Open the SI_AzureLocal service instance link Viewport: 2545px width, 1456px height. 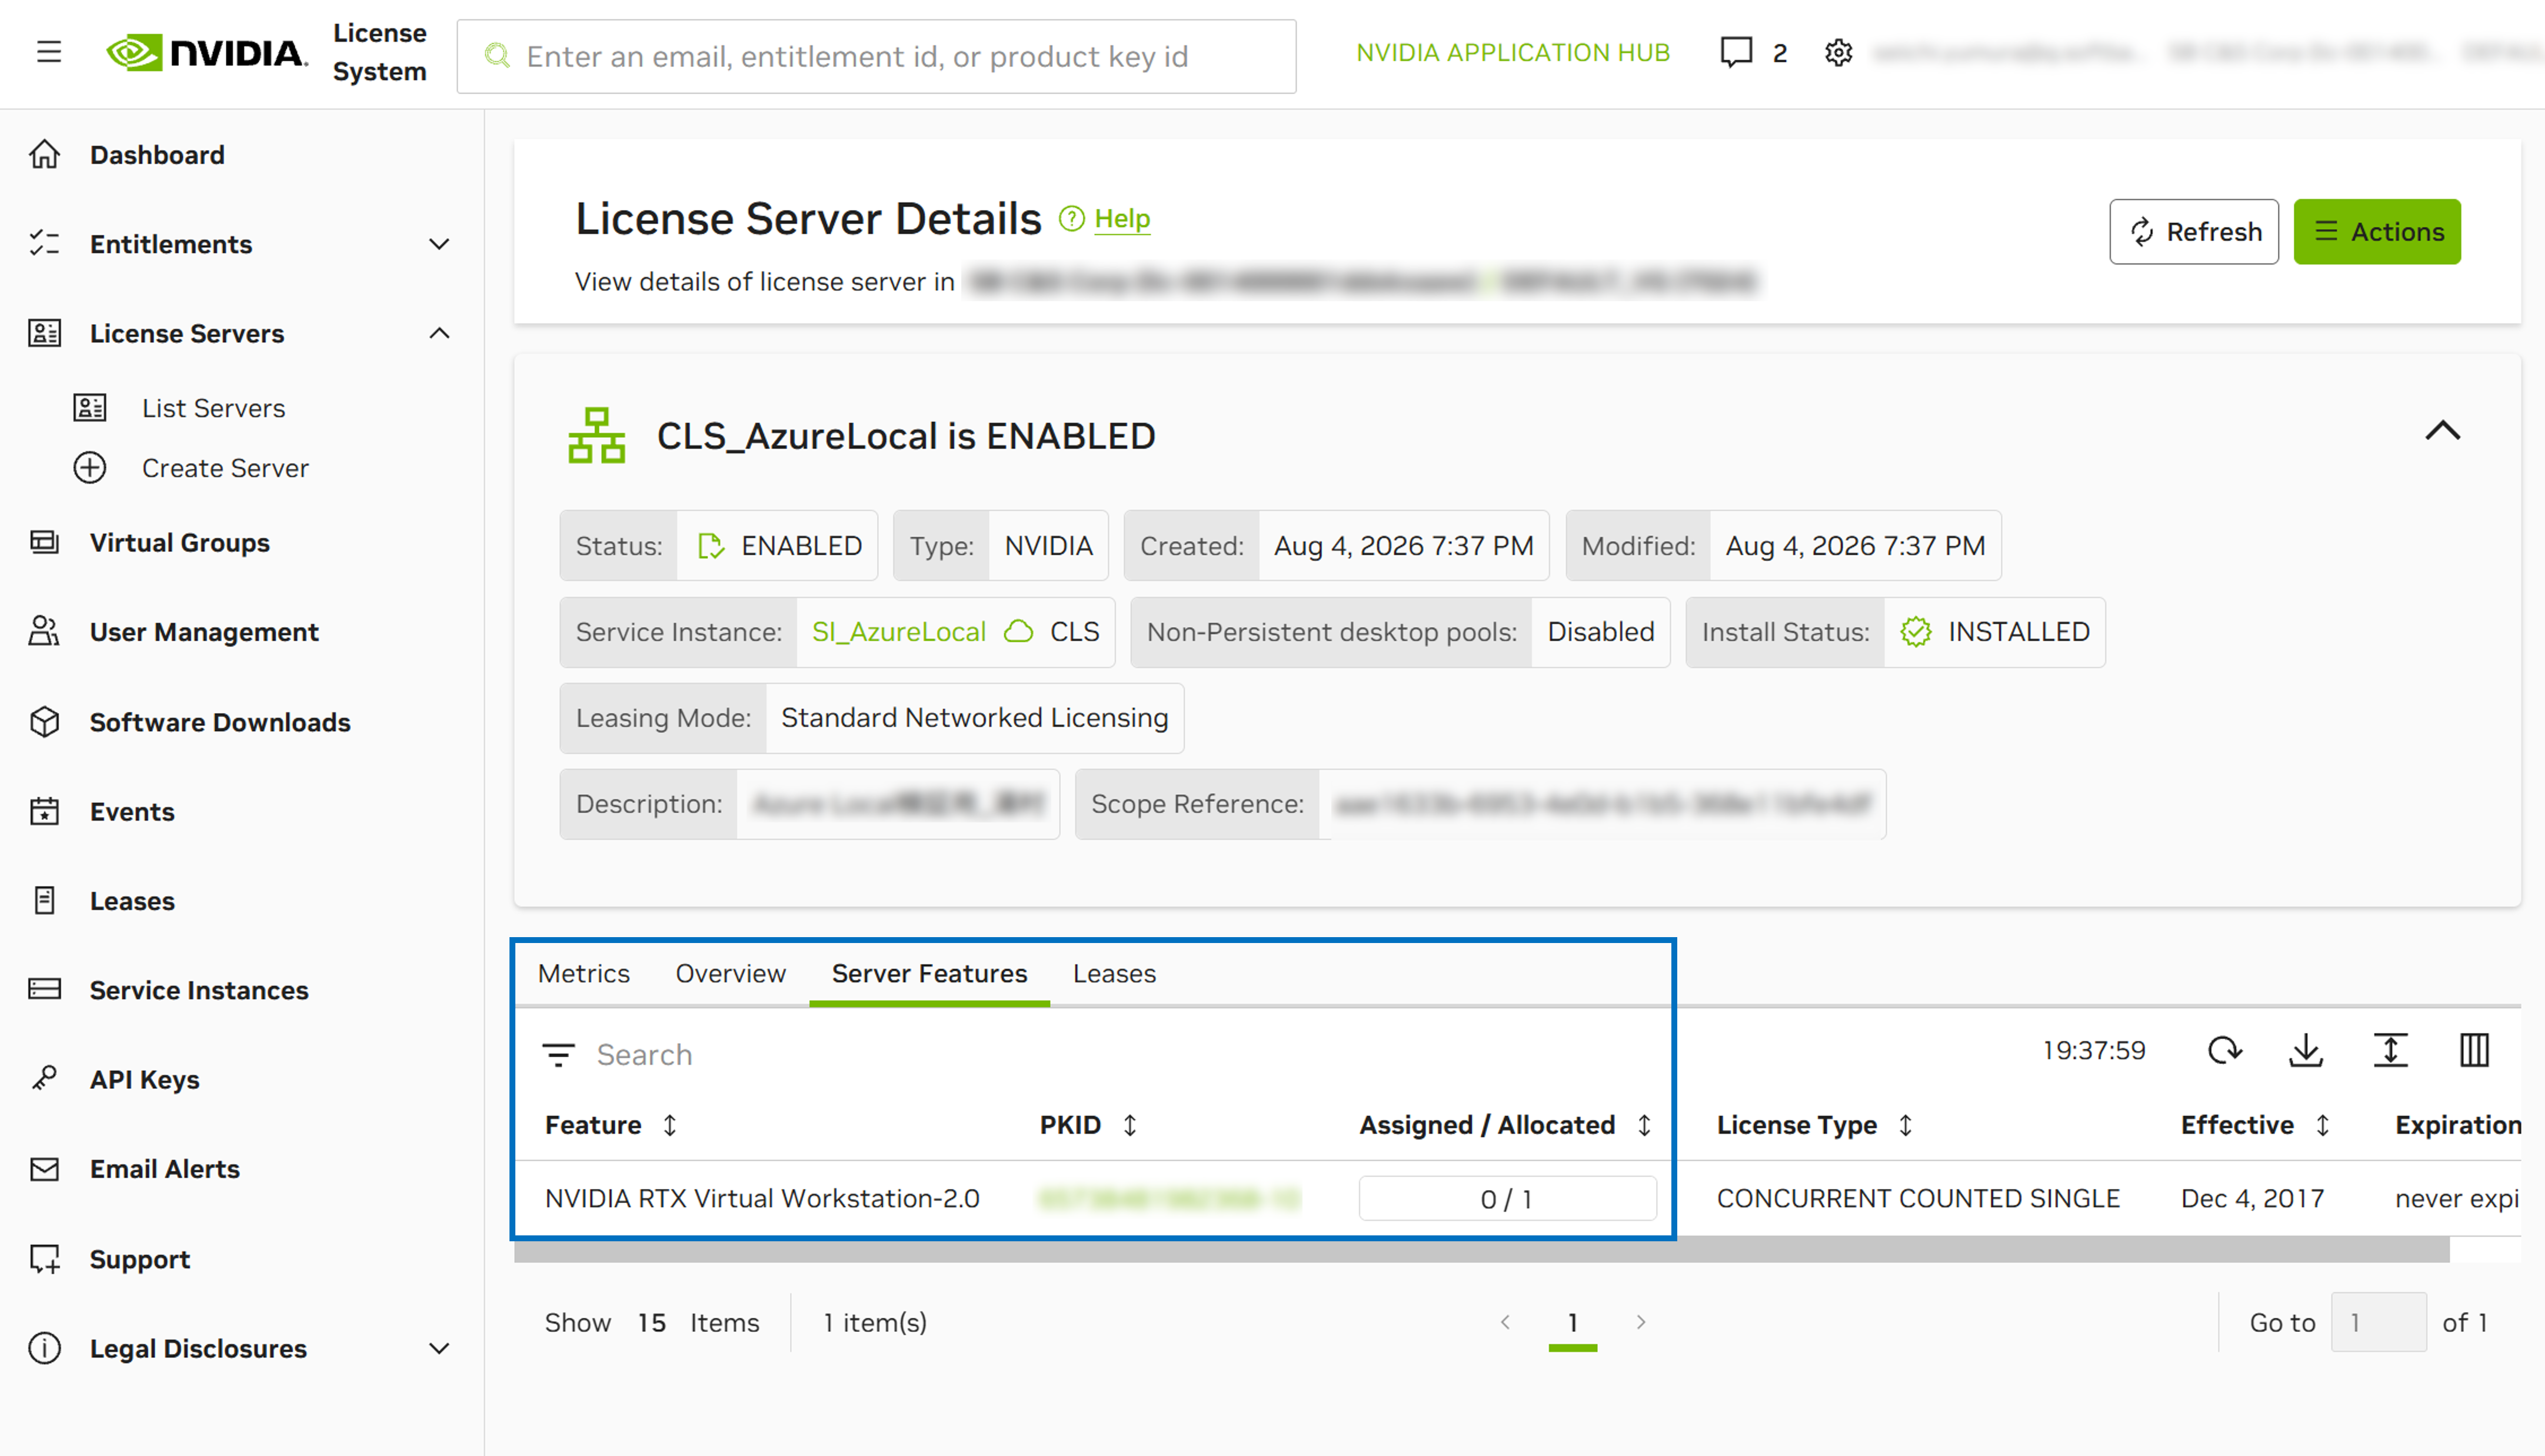click(x=898, y=632)
